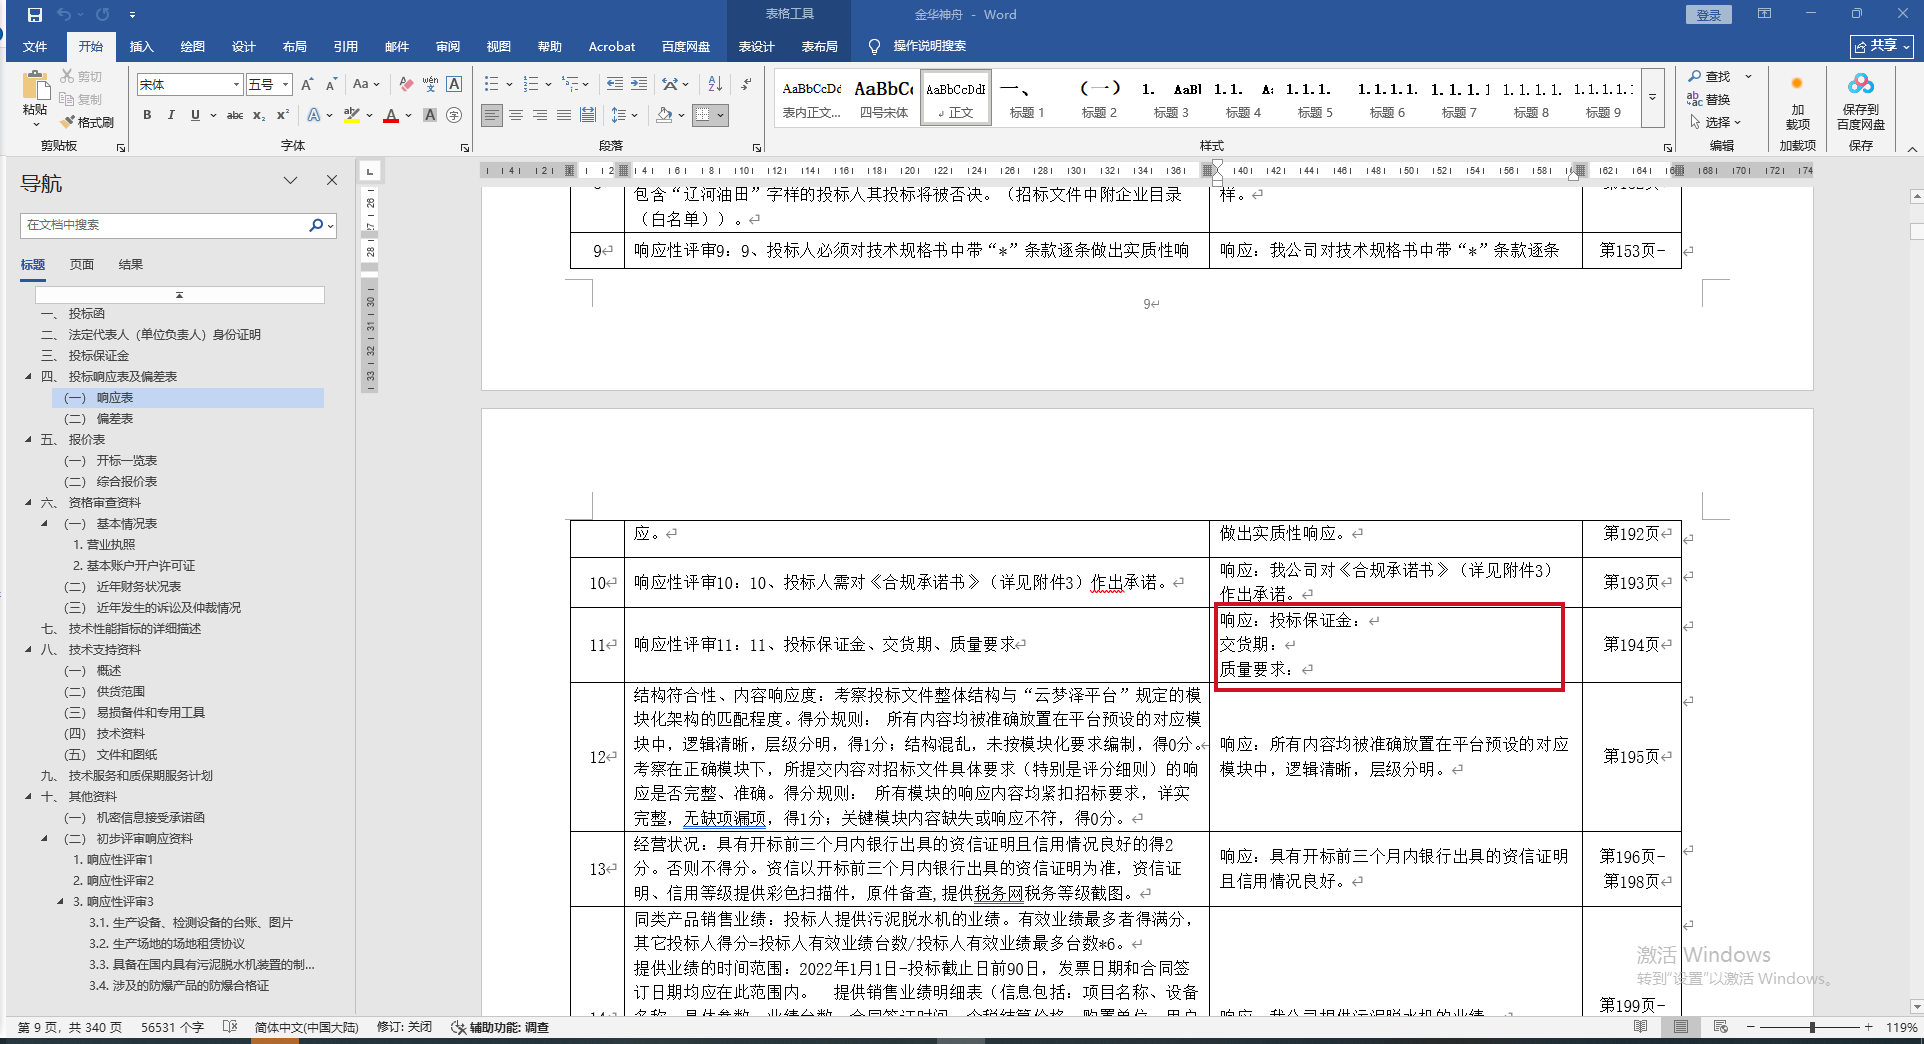Save to Baidu Netdisk cloud icon

point(1860,100)
